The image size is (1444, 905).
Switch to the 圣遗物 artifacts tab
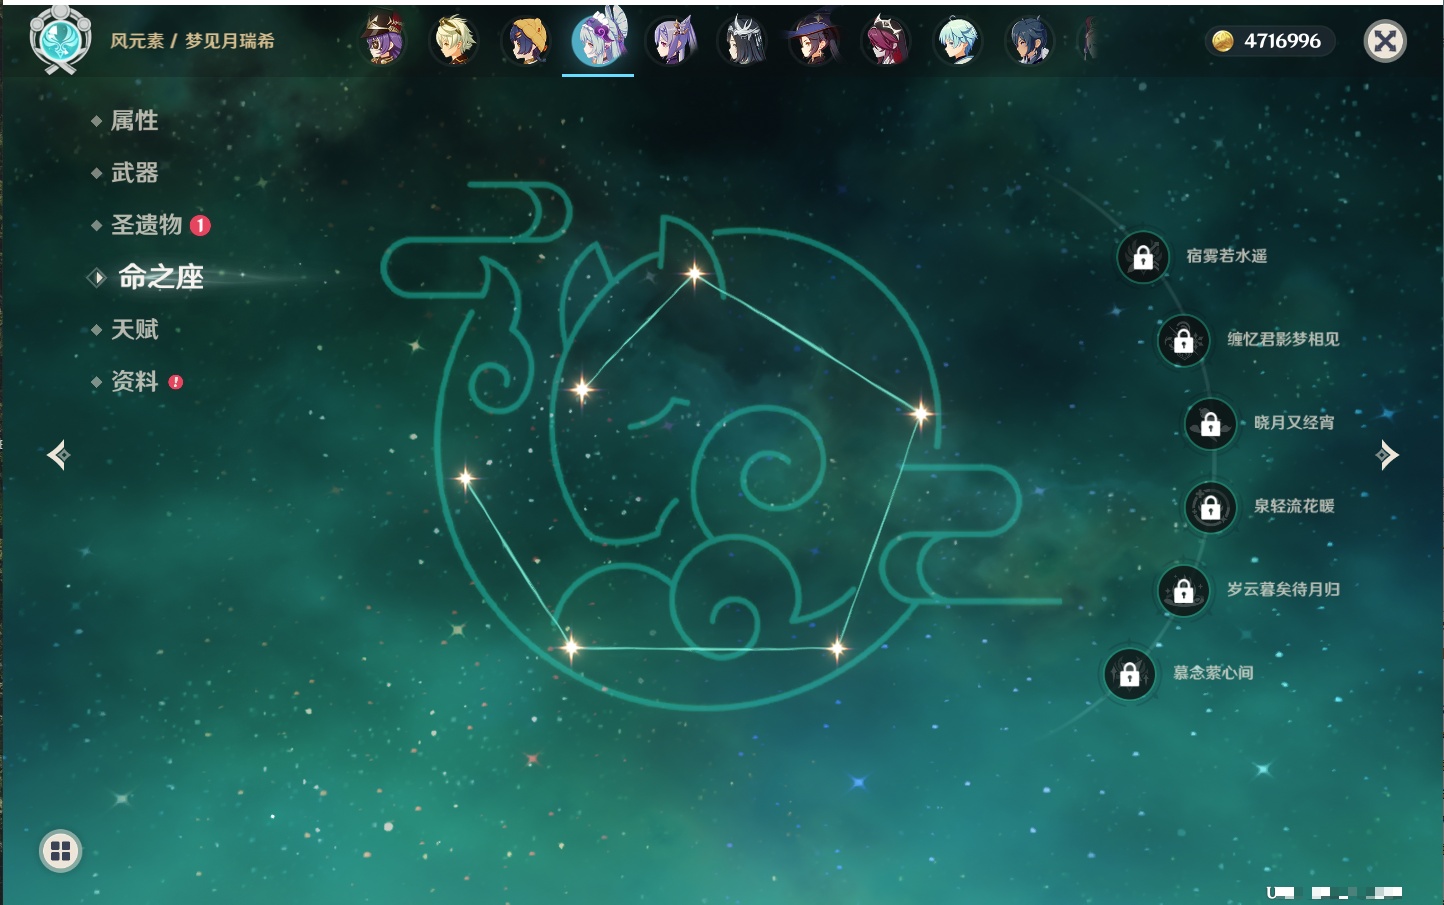click(x=146, y=225)
